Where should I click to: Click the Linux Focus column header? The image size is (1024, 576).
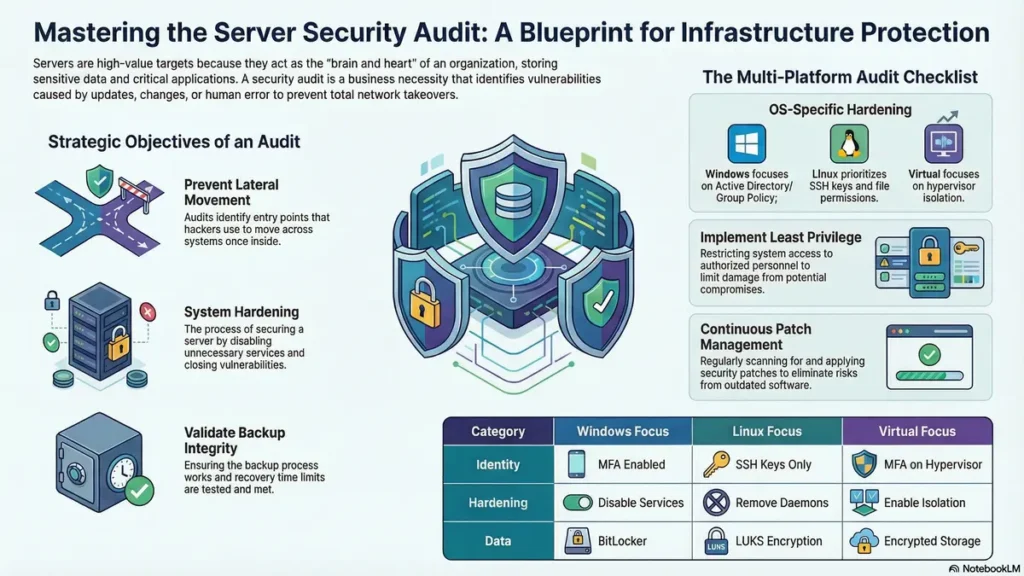tap(767, 431)
